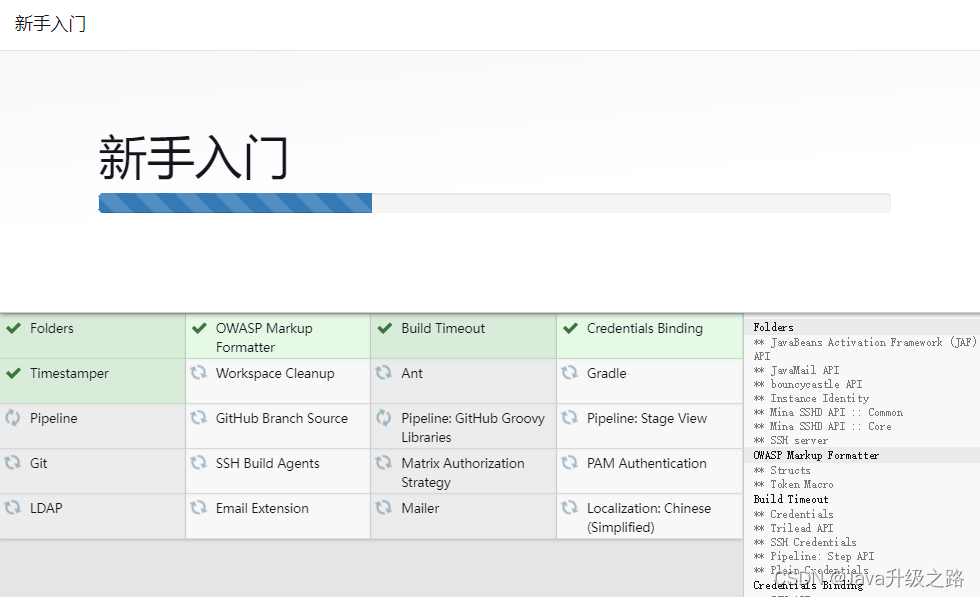
Task: Click the small 新手入门 header title
Action: click(50, 24)
